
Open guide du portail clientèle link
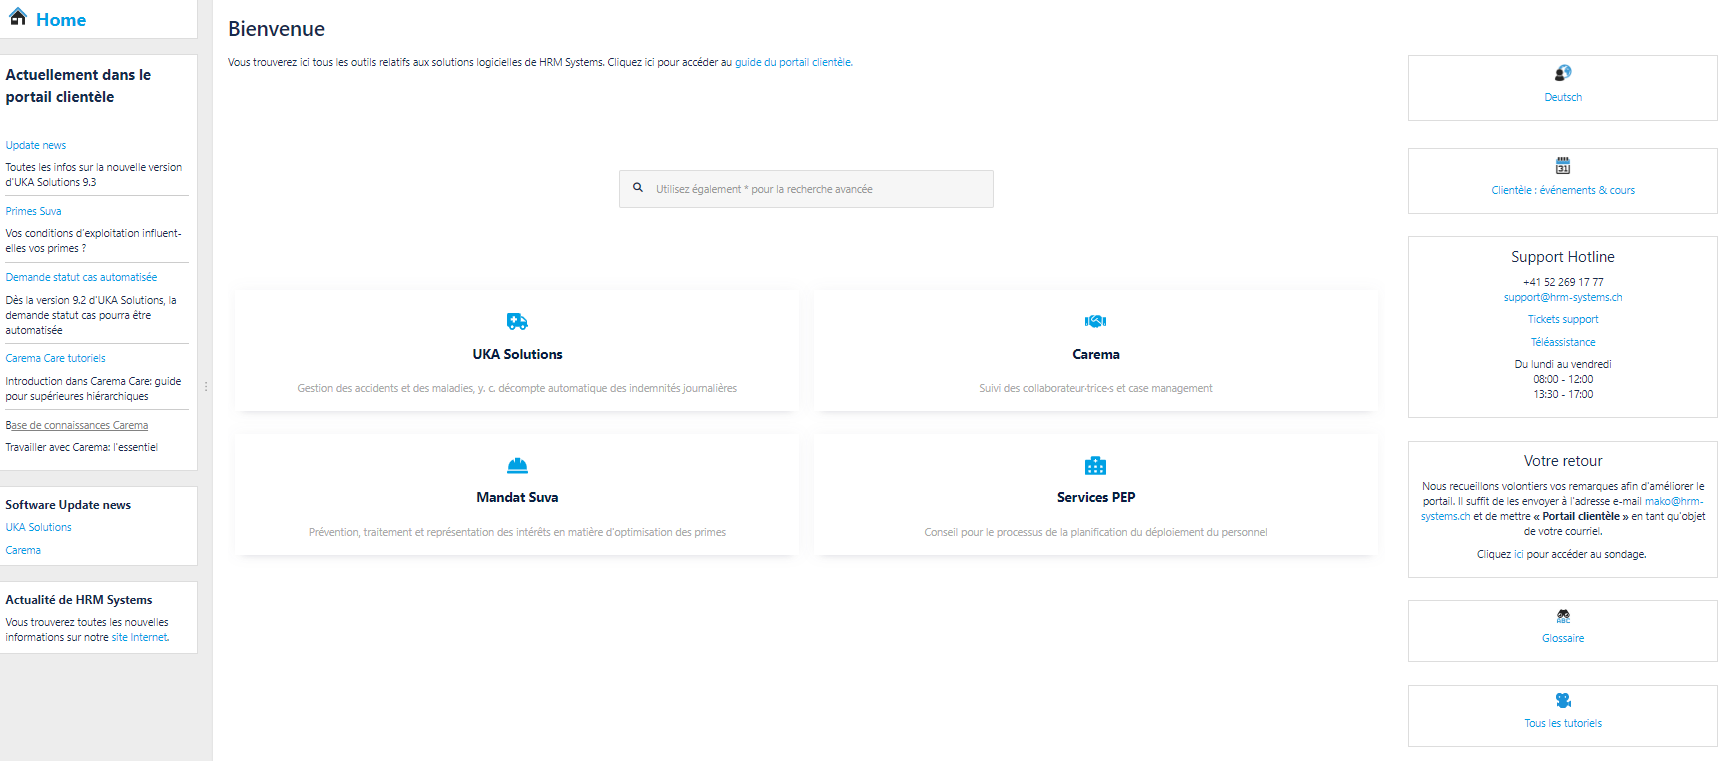tap(794, 62)
